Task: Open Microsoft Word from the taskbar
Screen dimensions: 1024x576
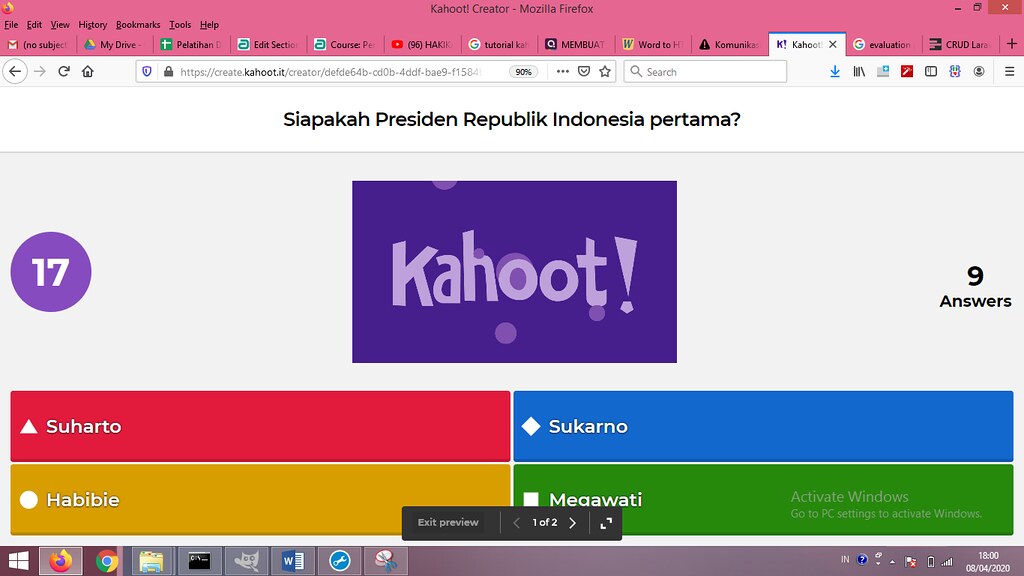Action: (293, 561)
